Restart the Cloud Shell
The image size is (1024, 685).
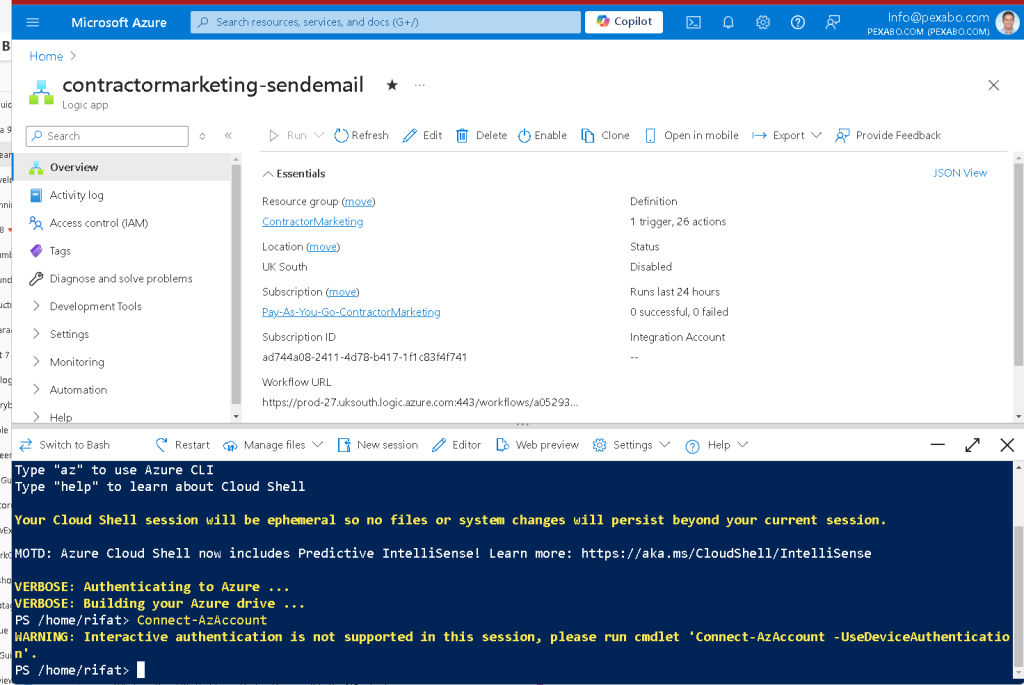pos(182,445)
